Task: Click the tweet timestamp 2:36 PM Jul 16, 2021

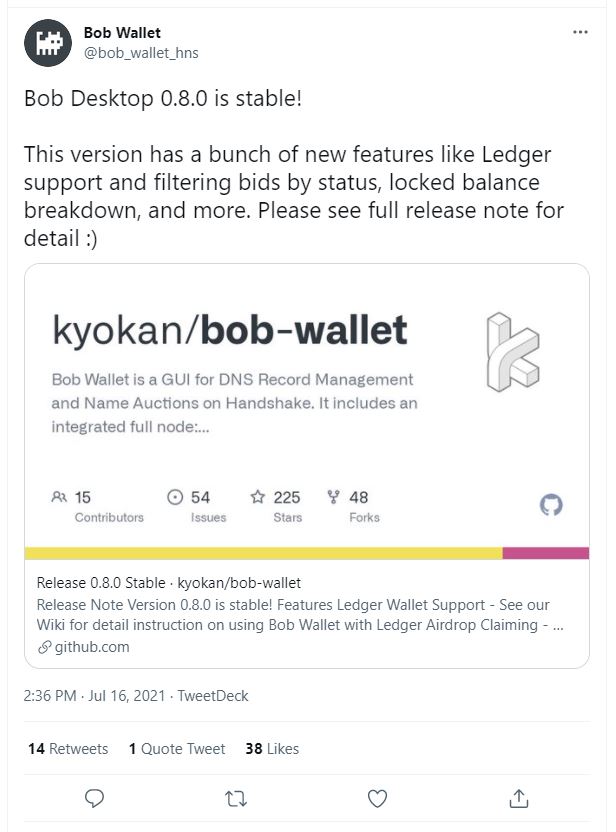Action: (96, 695)
